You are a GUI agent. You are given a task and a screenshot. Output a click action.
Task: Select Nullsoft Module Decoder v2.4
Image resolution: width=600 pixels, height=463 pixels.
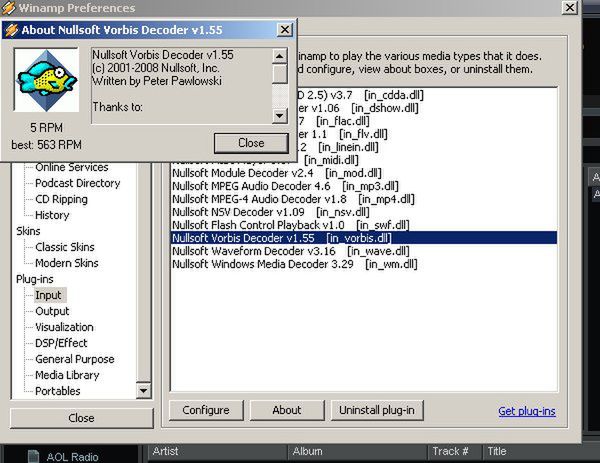(364, 173)
